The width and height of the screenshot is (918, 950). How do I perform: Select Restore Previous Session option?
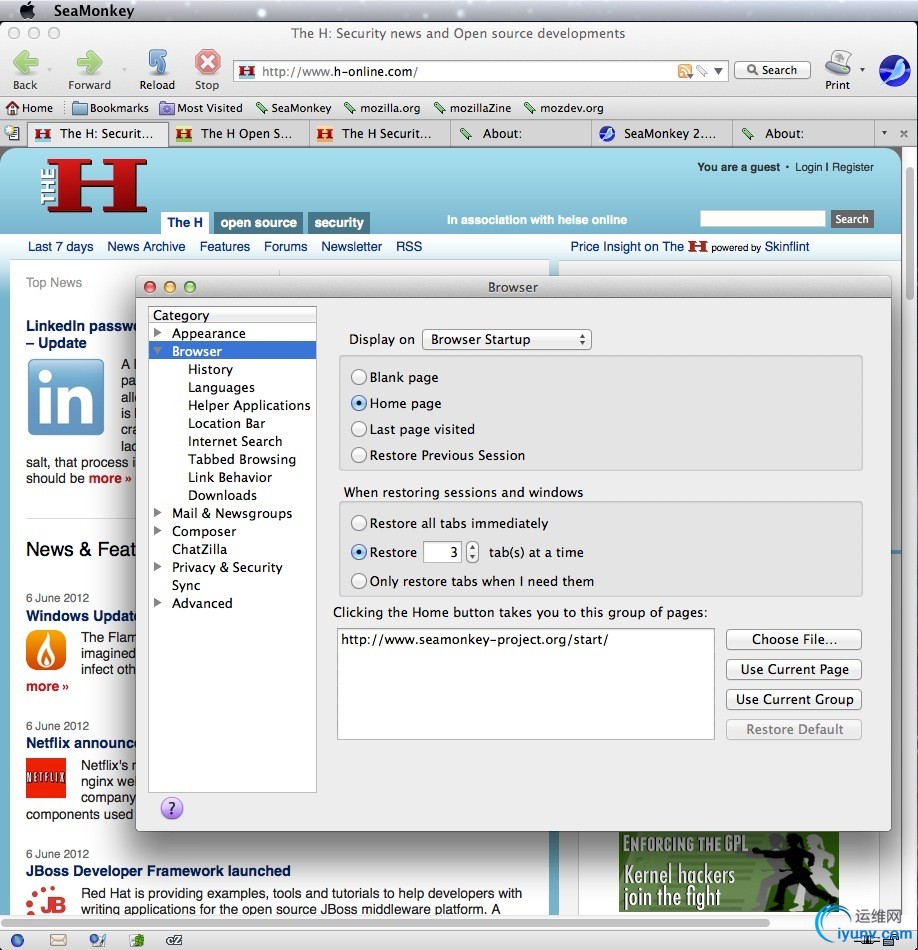point(359,455)
